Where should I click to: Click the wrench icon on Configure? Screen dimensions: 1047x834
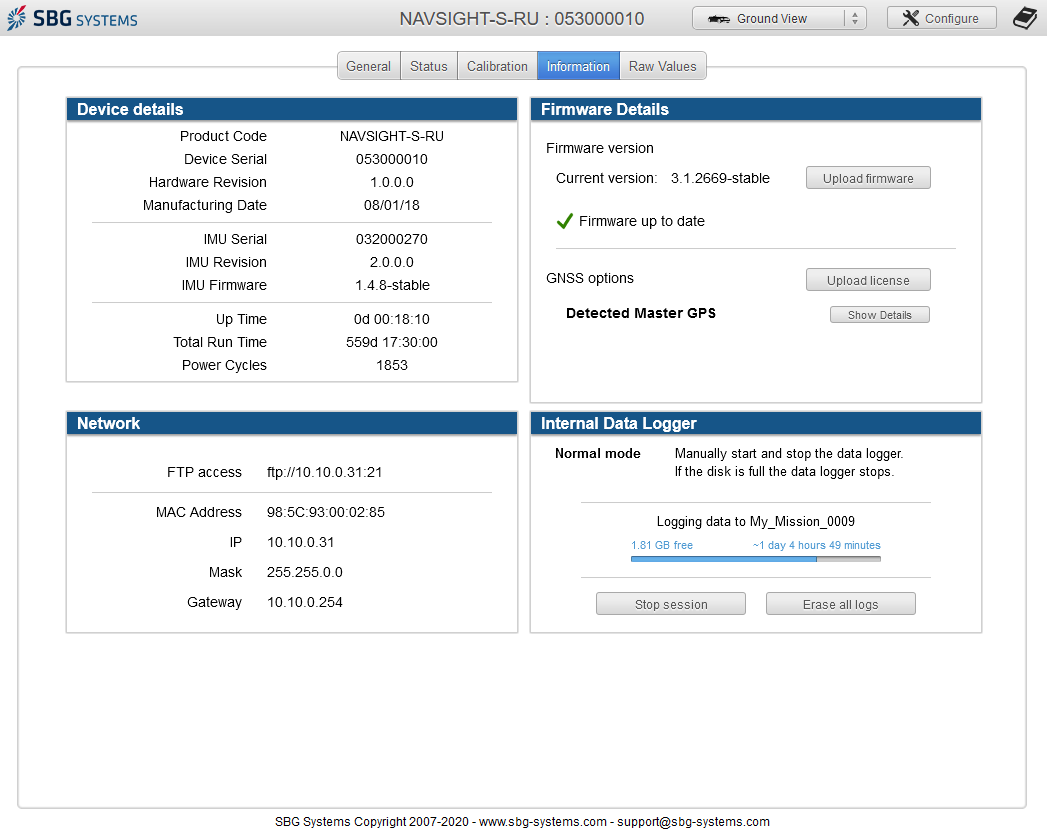pos(910,18)
